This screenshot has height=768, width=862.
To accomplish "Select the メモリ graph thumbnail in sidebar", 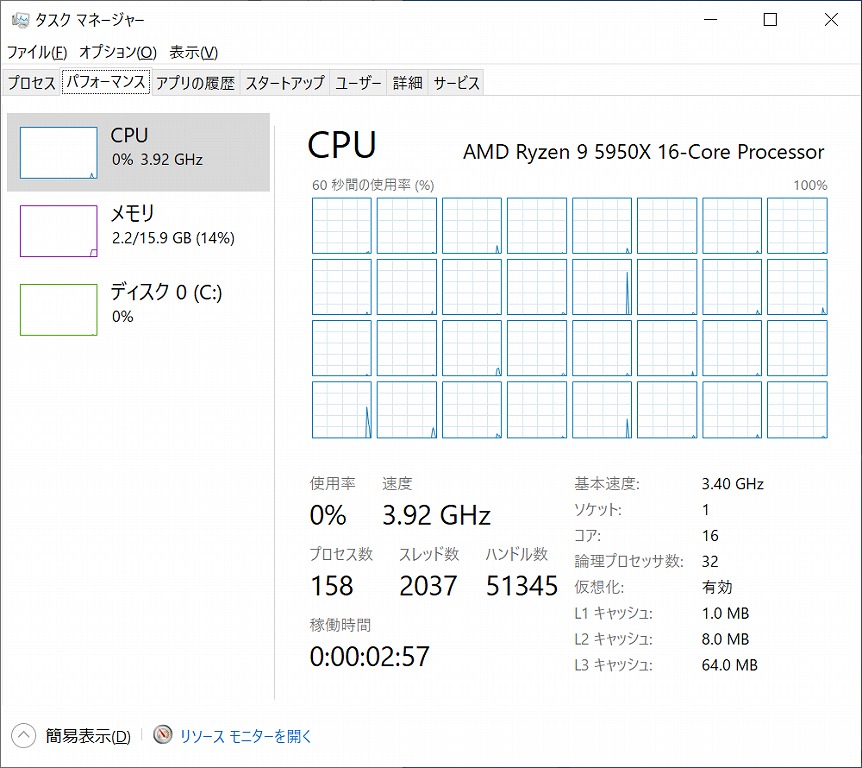I will (x=59, y=231).
